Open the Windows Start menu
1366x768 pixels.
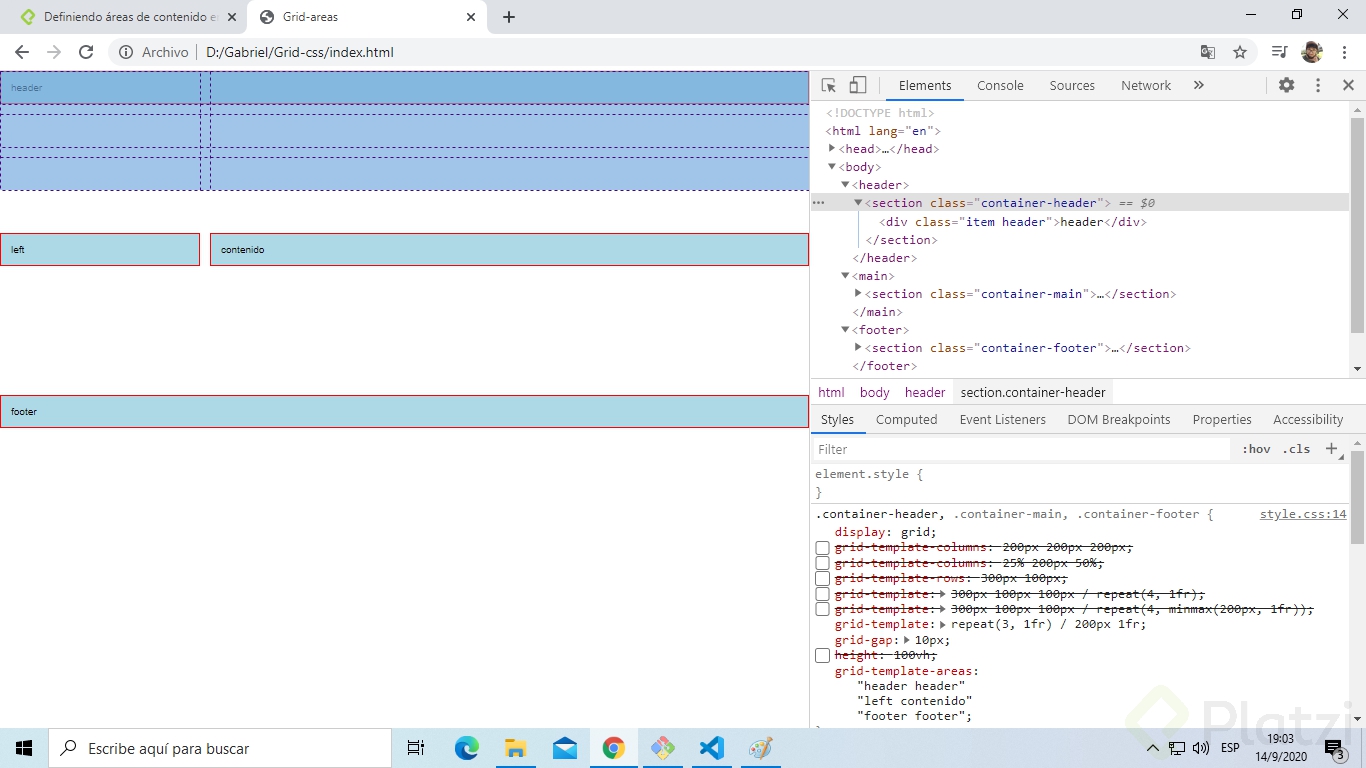[24, 748]
